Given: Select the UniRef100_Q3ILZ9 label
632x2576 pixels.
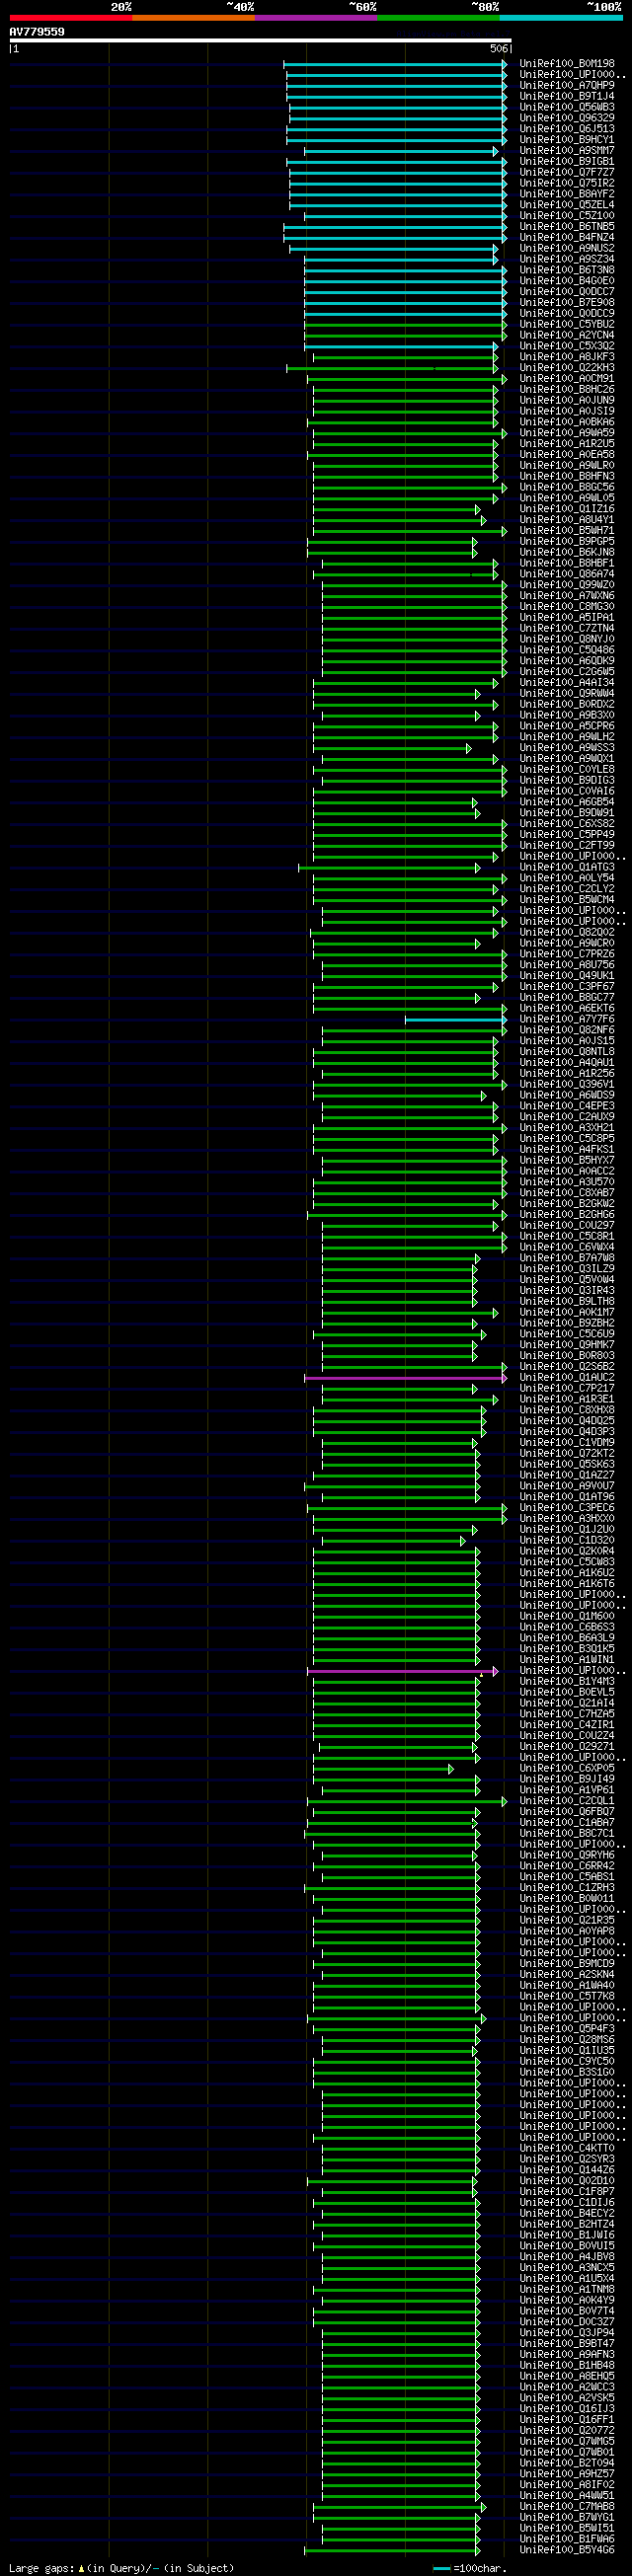Looking at the screenshot, I should coord(567,1269).
